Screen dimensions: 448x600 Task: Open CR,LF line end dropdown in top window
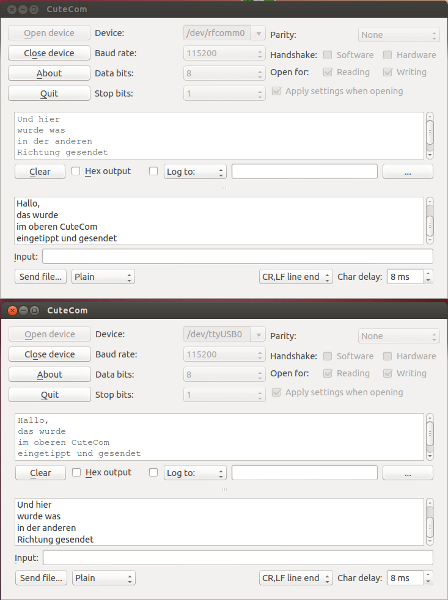coord(295,277)
